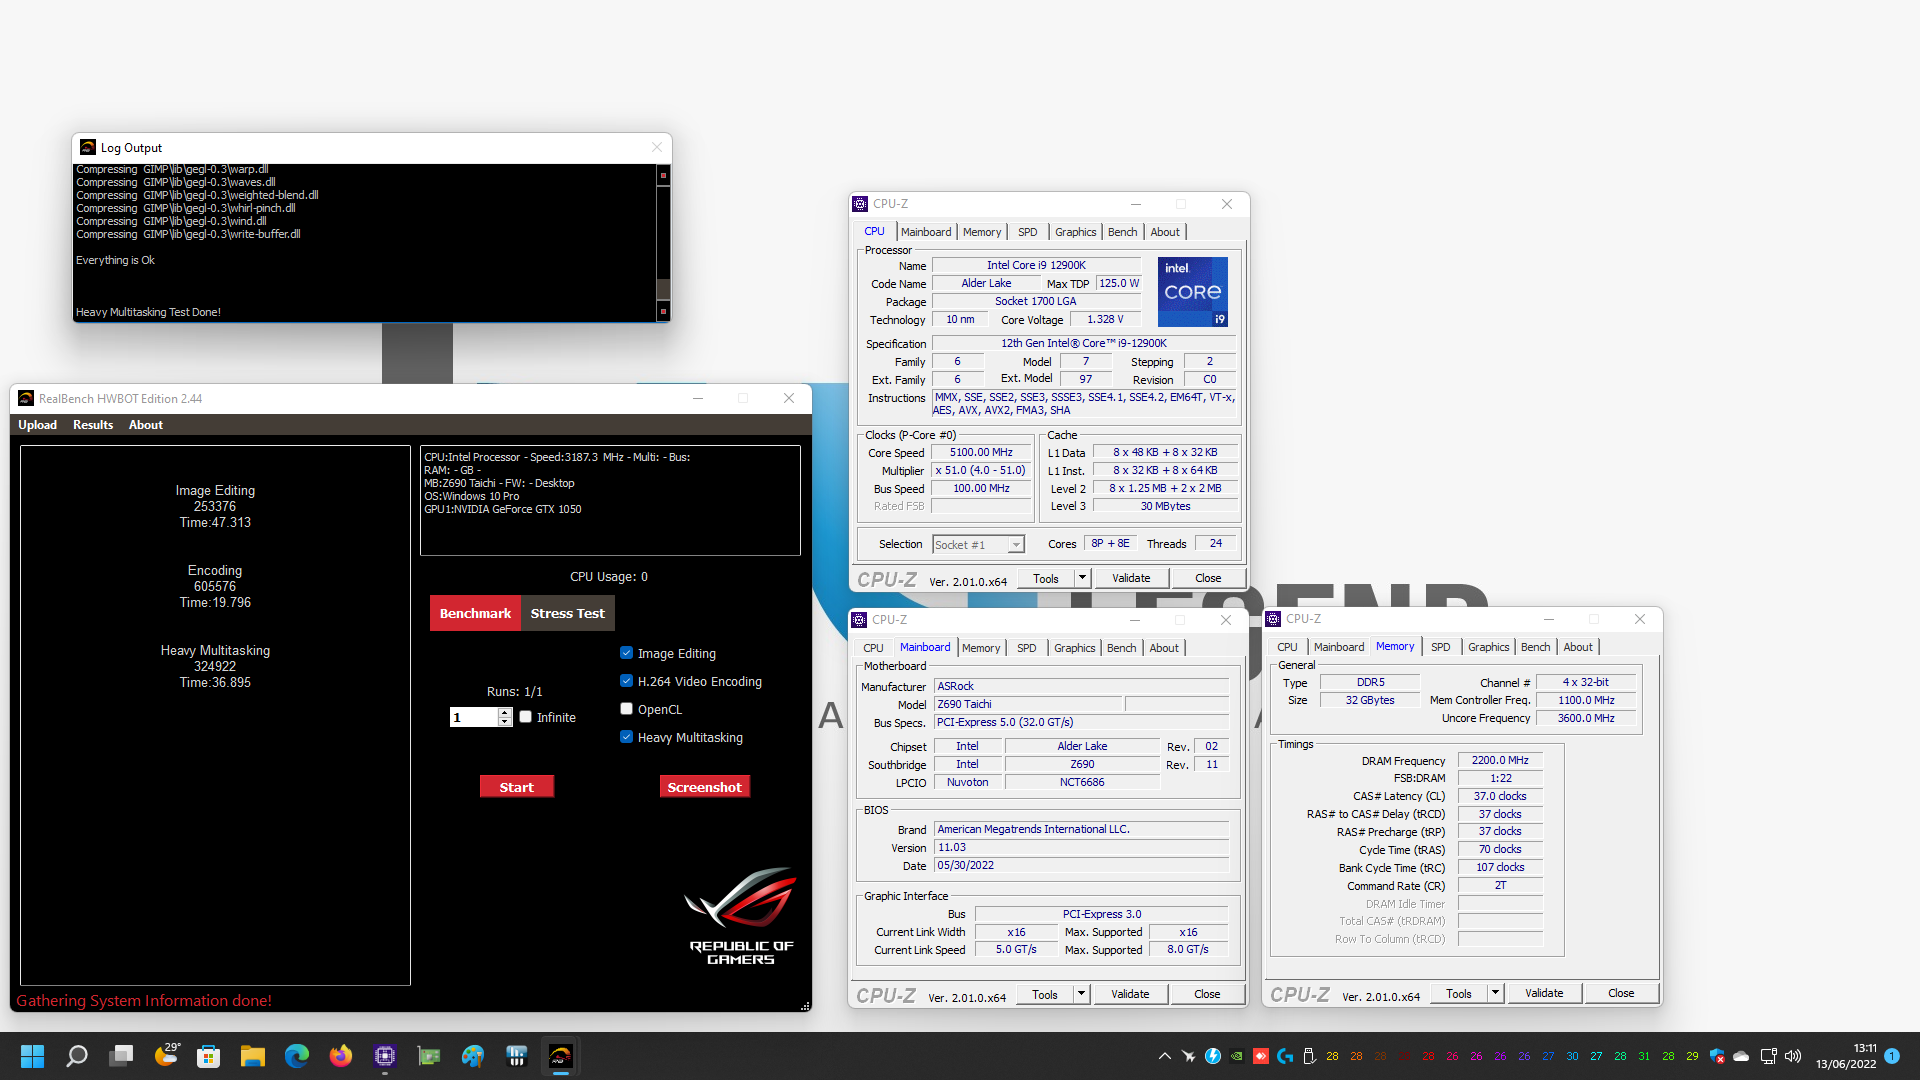The width and height of the screenshot is (1920, 1080).
Task: Click the Log Output scrollbar thumb
Action: 662,288
